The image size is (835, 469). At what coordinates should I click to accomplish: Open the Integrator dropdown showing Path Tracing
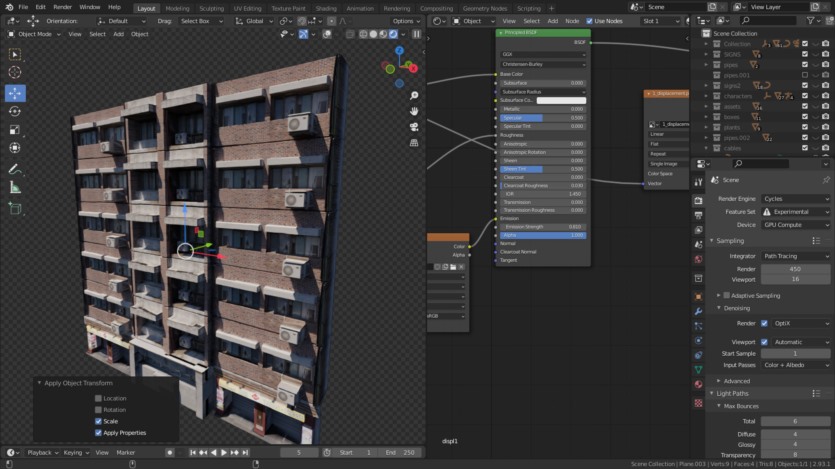(796, 256)
